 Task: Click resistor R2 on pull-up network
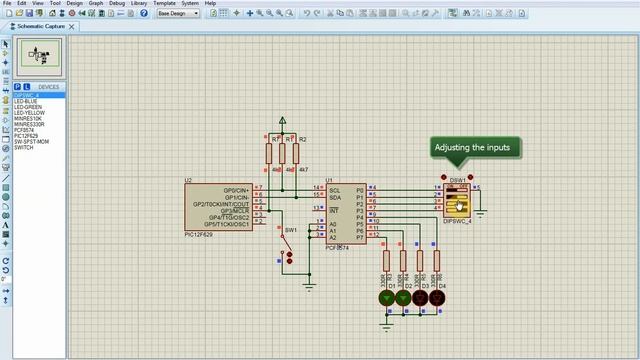(x=296, y=153)
